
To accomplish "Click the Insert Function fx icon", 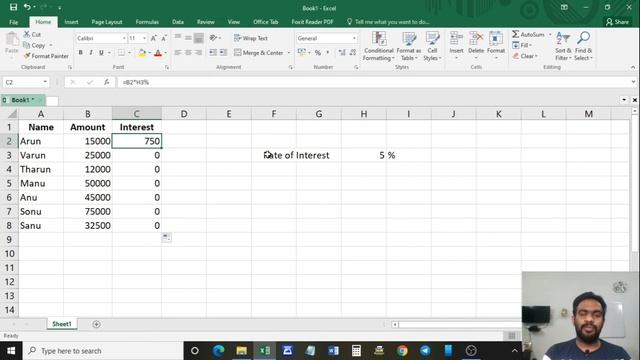I will (107, 82).
